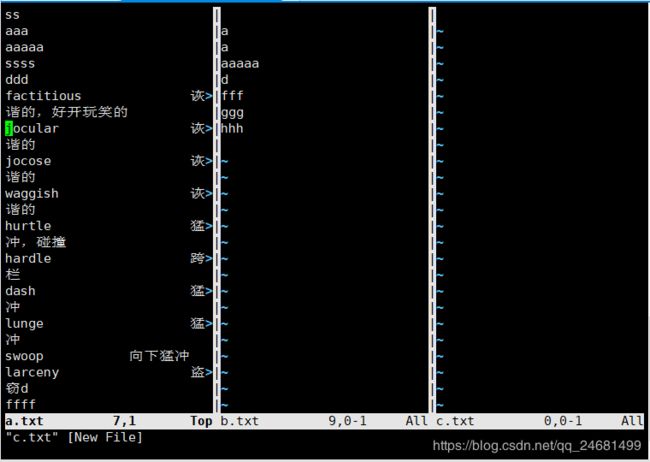Click the single character line '栏'
650x462 pixels.
[x=12, y=275]
